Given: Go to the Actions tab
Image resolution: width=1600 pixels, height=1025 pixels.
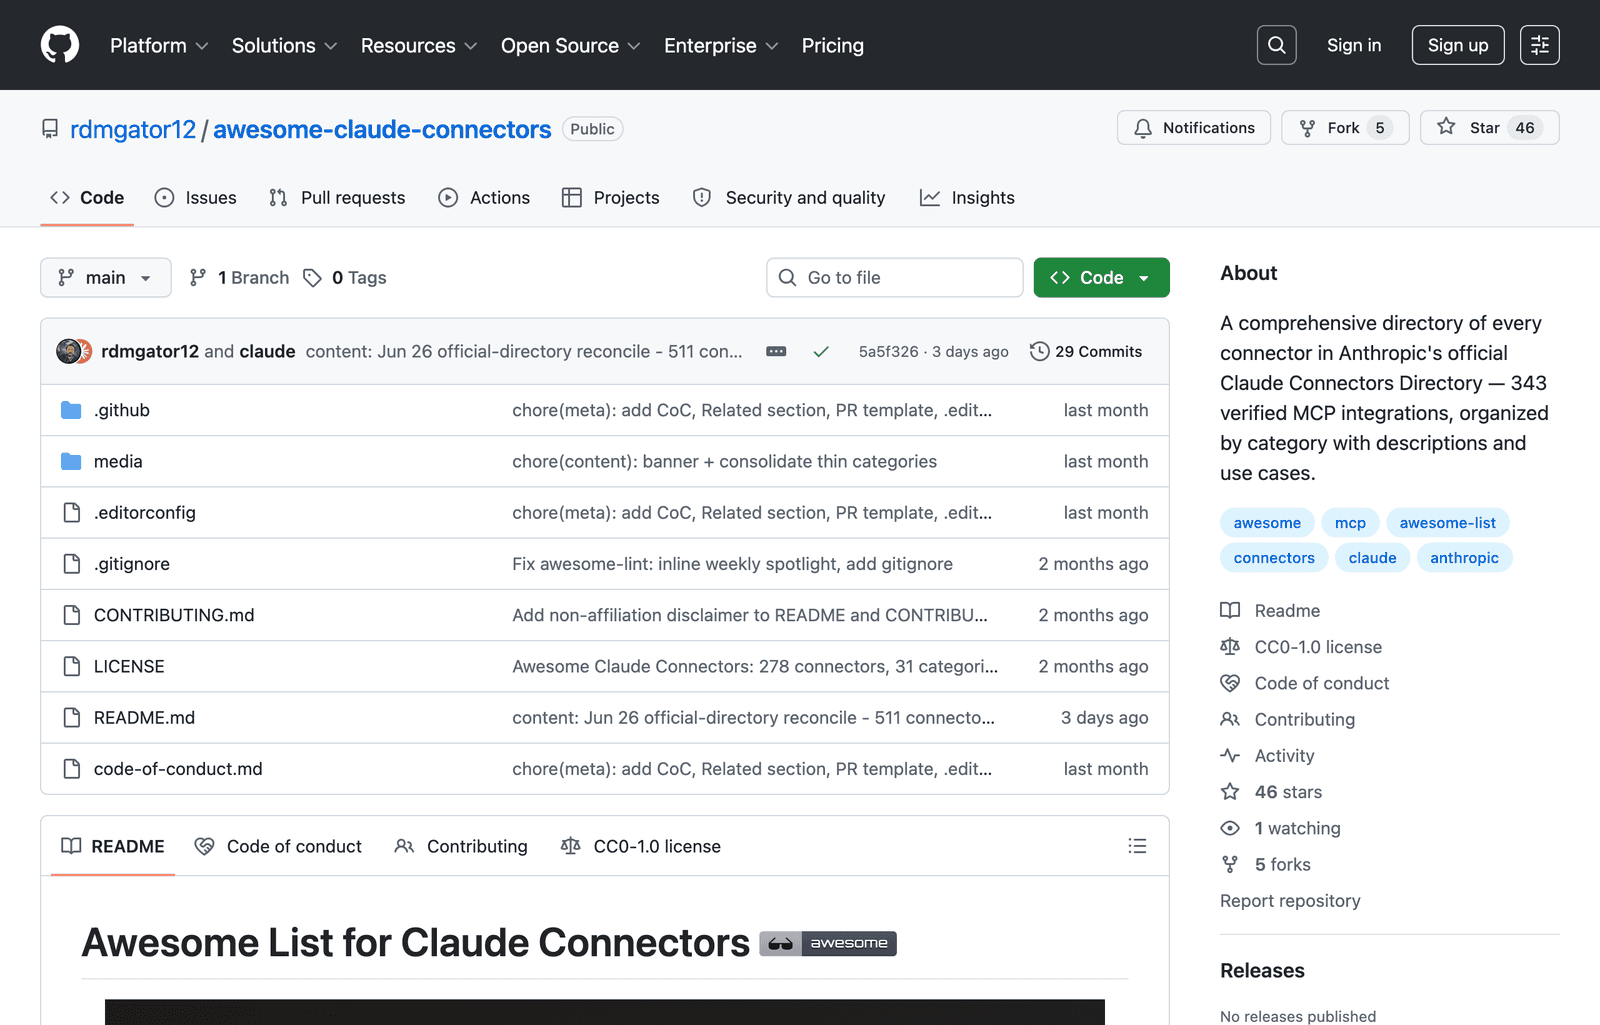Looking at the screenshot, I should pyautogui.click(x=484, y=198).
